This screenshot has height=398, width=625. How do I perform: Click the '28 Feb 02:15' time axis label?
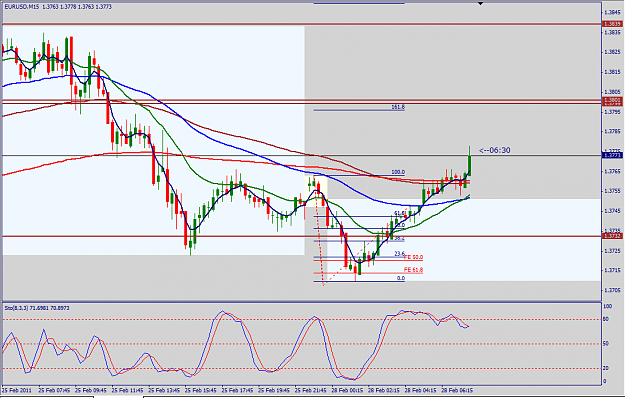point(384,390)
